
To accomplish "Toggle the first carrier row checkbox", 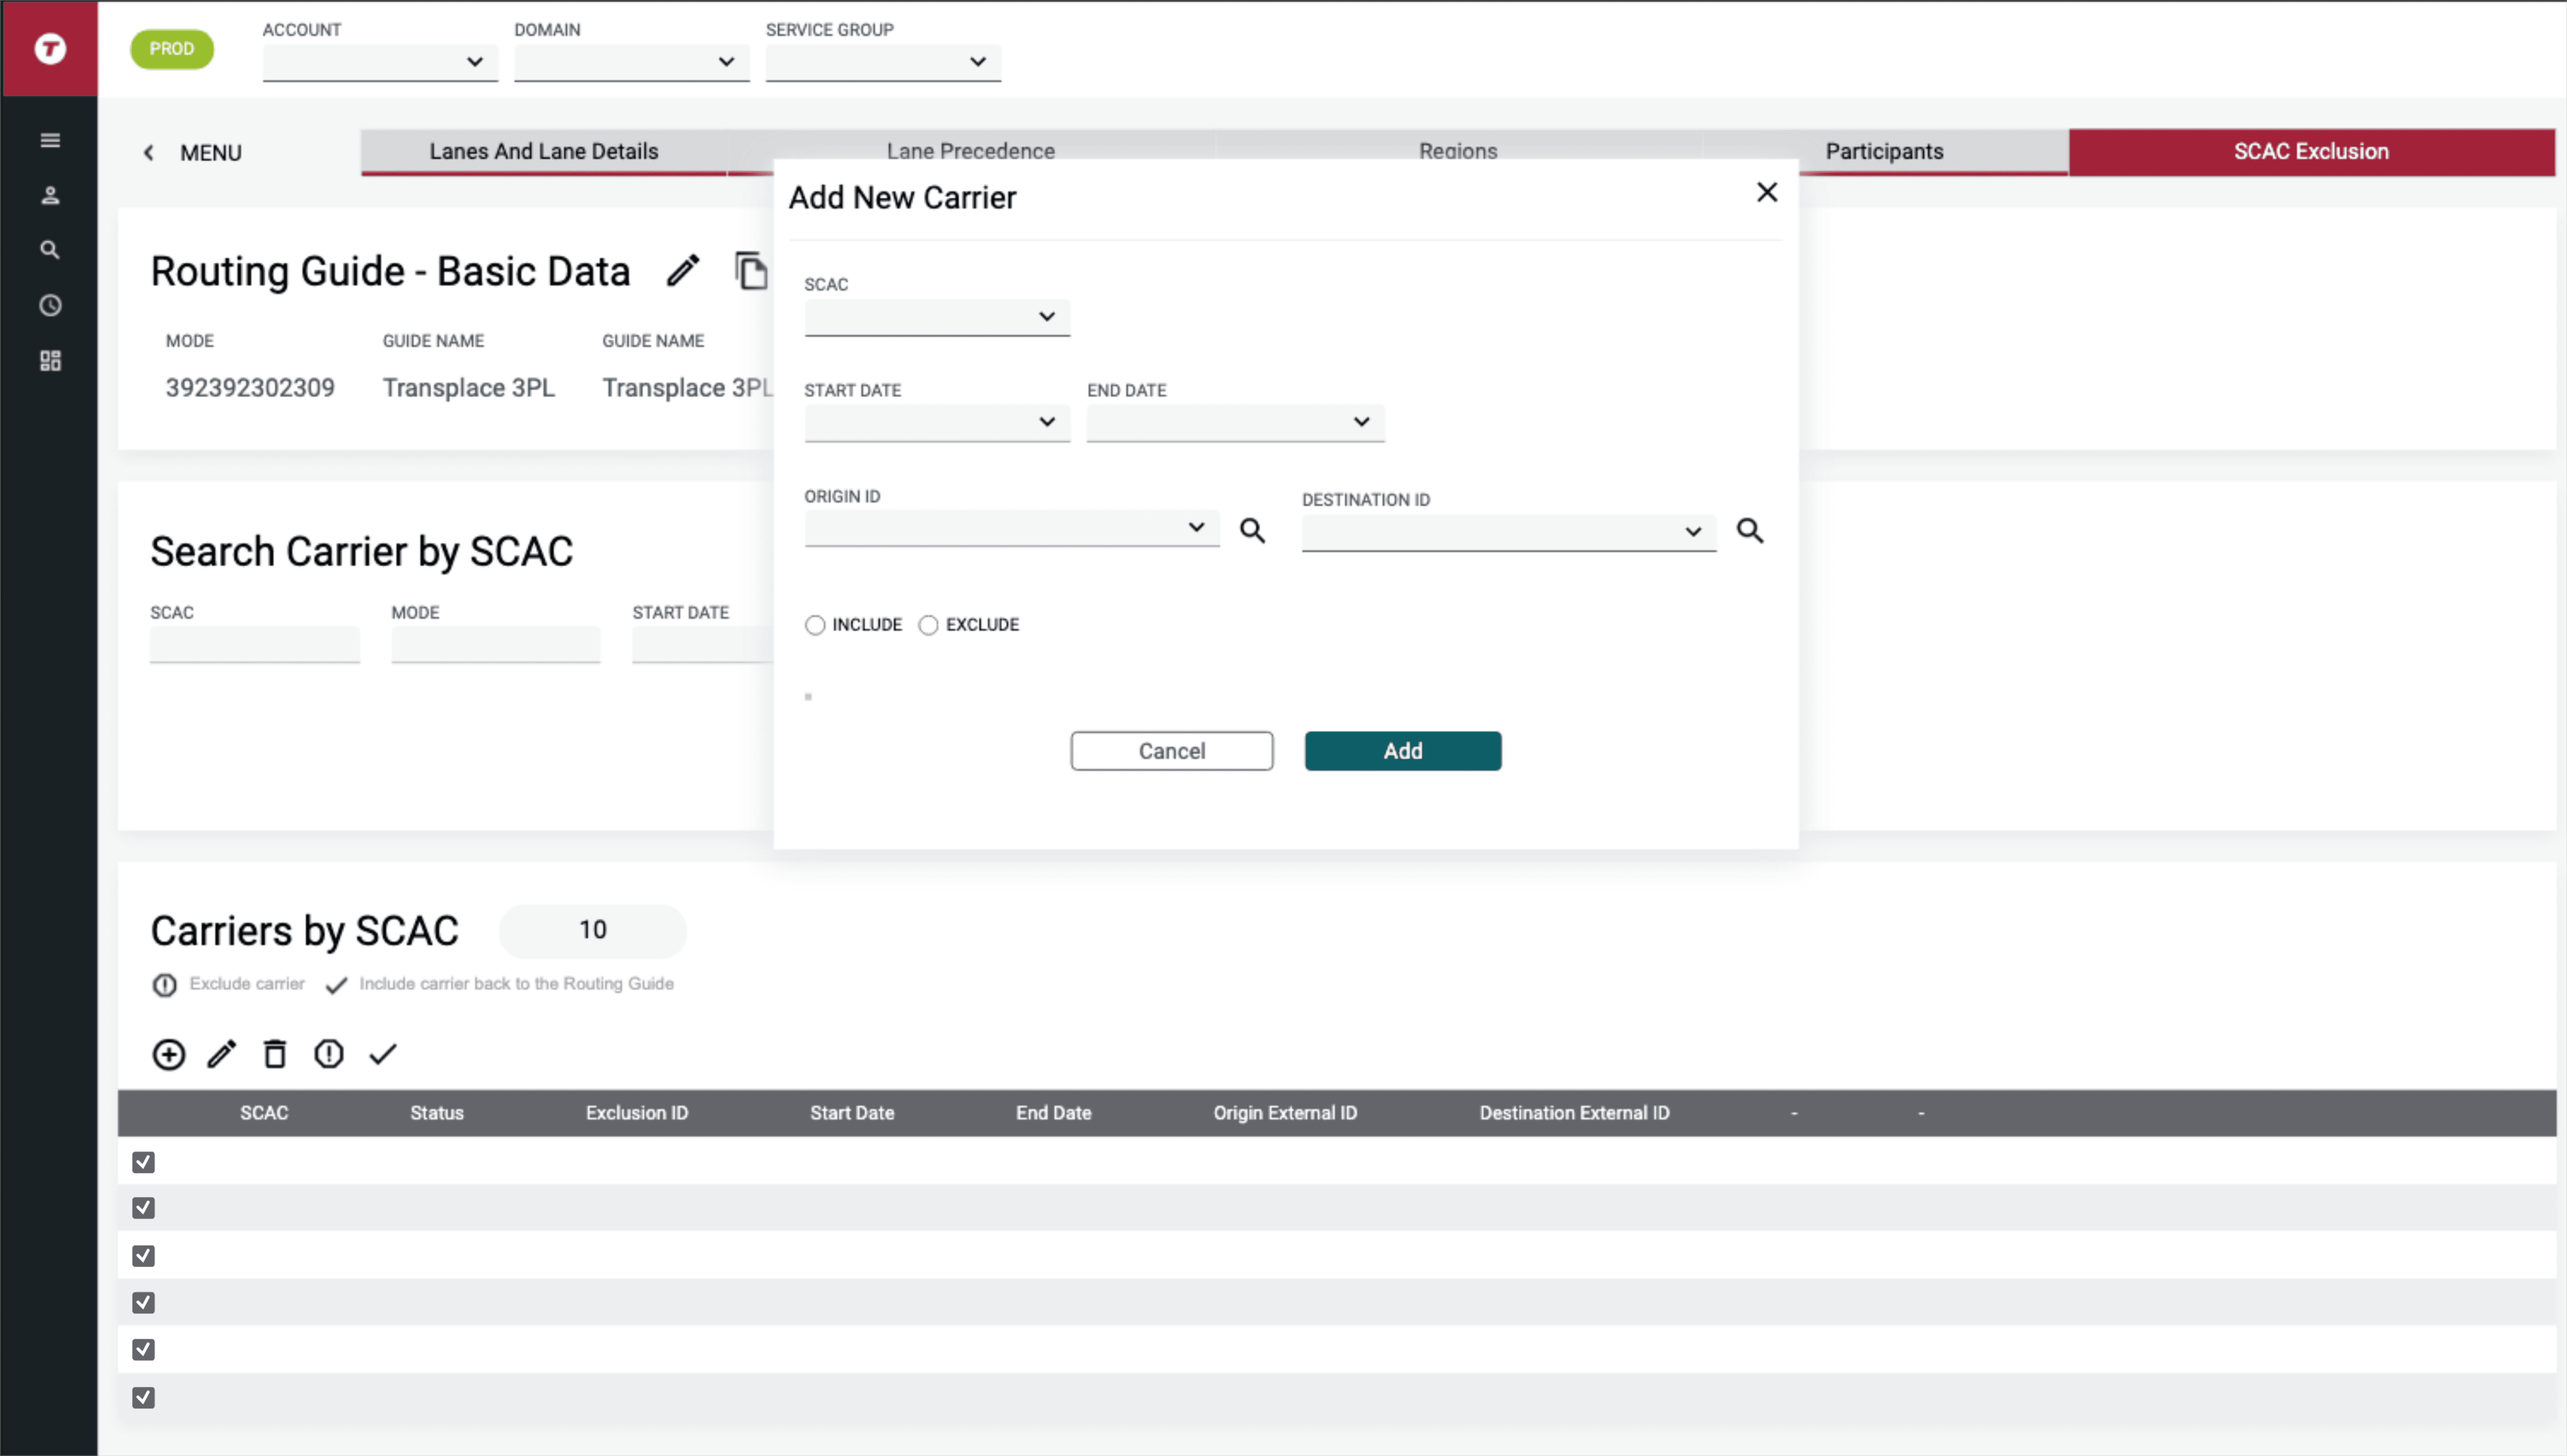I will coord(144,1162).
